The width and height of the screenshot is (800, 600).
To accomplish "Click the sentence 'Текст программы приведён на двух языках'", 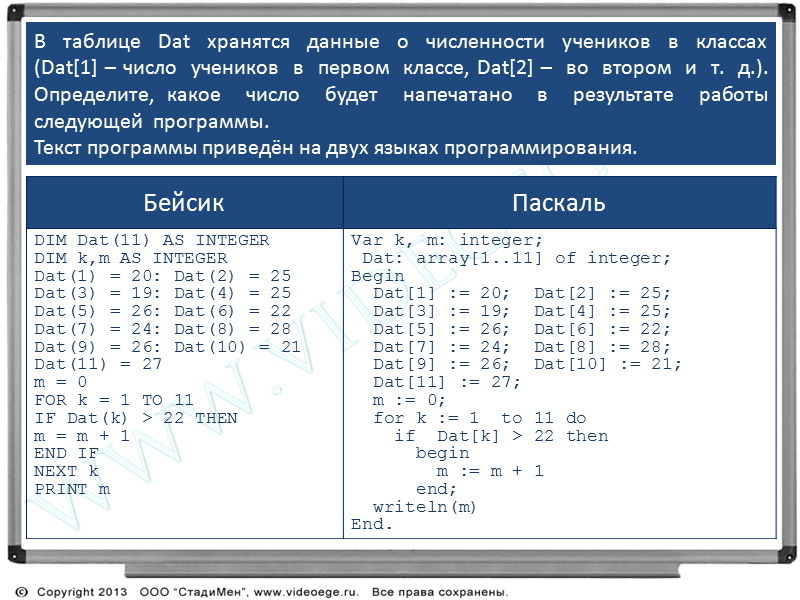I will (238, 148).
